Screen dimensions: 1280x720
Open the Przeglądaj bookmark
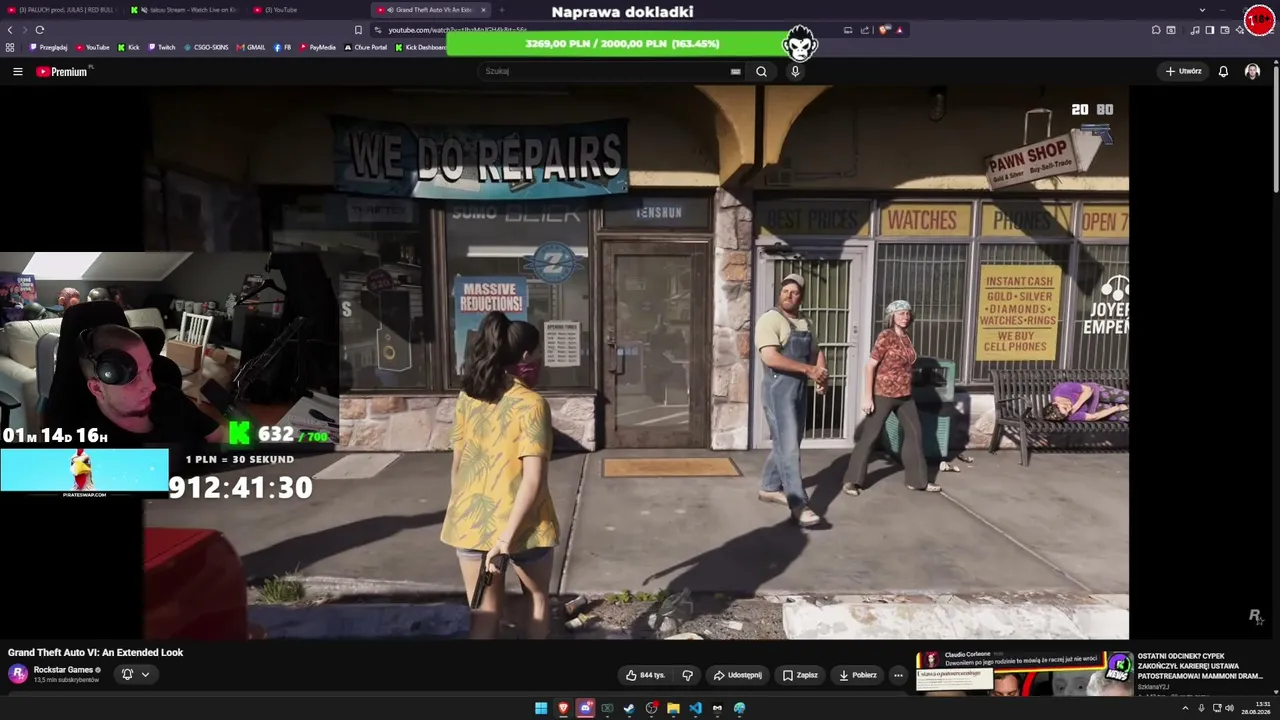(x=49, y=47)
